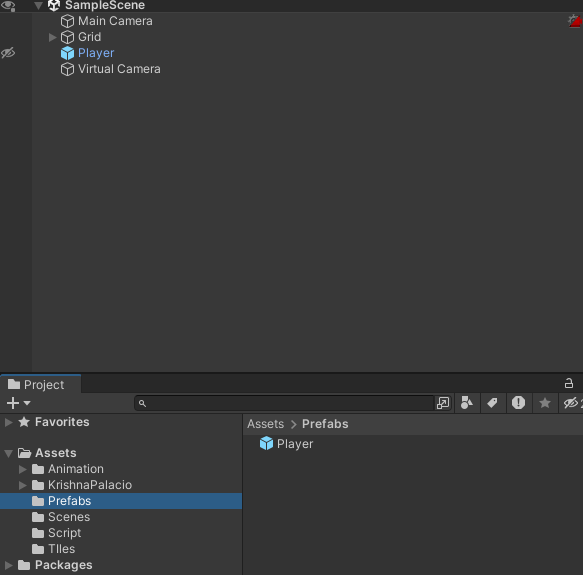Go to Assets in the breadcrumb
583x575 pixels.
coord(265,424)
